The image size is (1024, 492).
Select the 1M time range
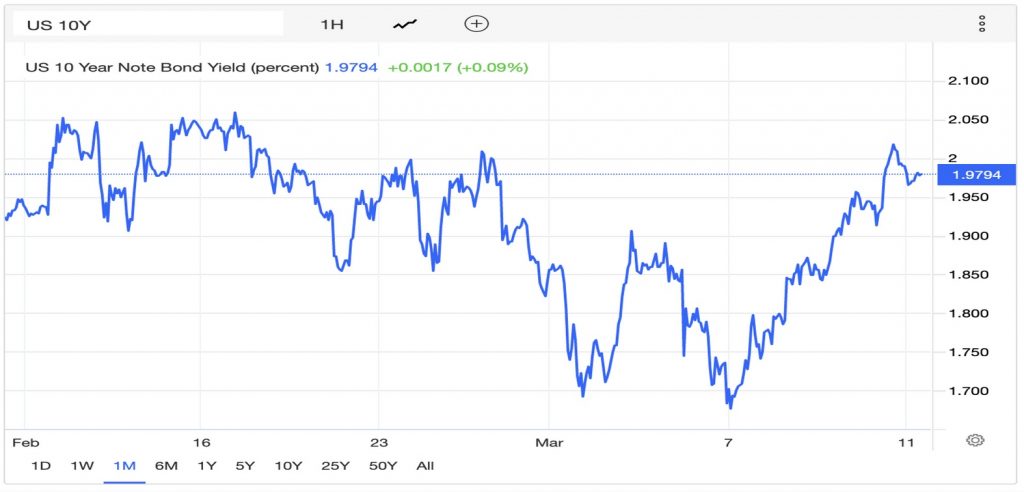point(124,465)
